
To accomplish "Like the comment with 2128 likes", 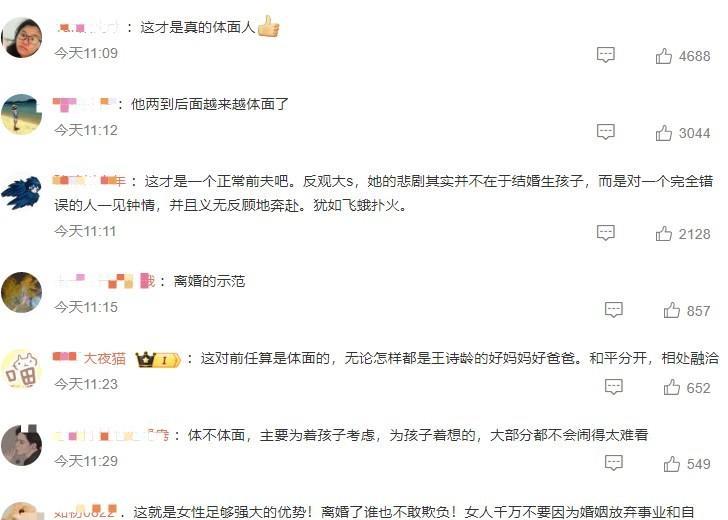I will (663, 234).
